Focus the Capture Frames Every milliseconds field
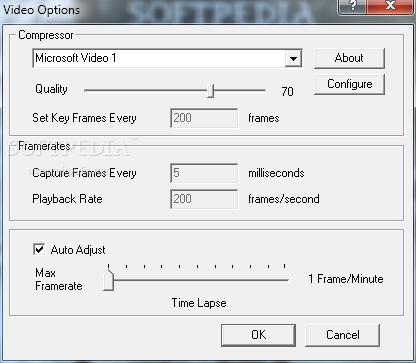This screenshot has width=416, height=363. pos(204,173)
